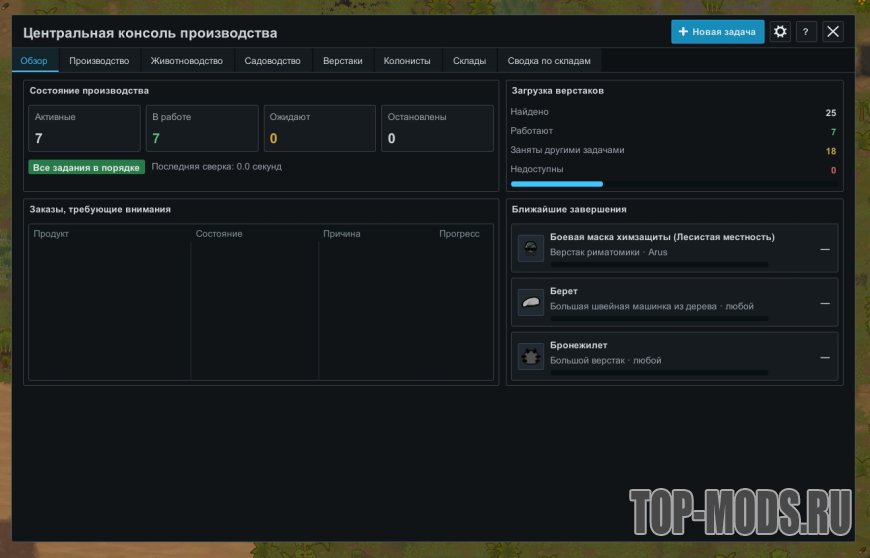Switch to the Производство tab
This screenshot has height=558, width=870.
[x=99, y=60]
